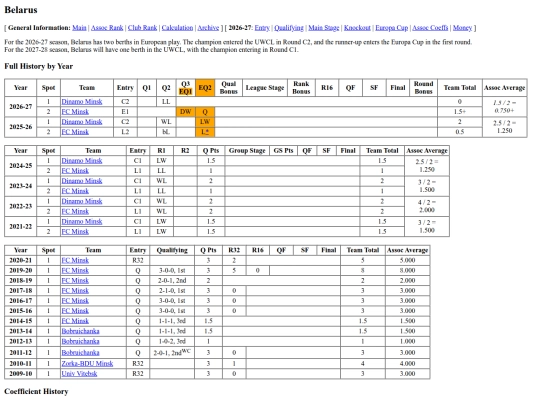Viewport: 540px width, 405px height.
Task: Select the '1-0-2, 3rd' cell for 2012-13
Action: click(172, 341)
